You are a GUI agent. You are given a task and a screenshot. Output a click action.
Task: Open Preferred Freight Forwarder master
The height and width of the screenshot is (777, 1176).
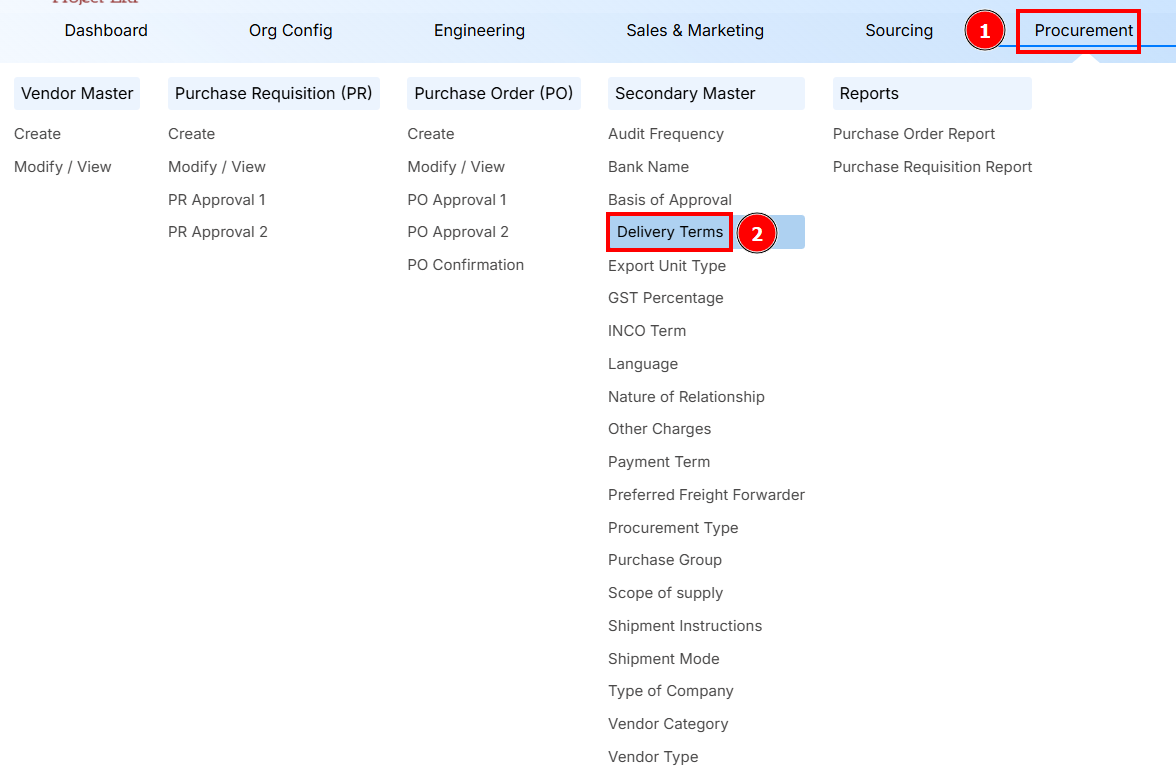706,494
